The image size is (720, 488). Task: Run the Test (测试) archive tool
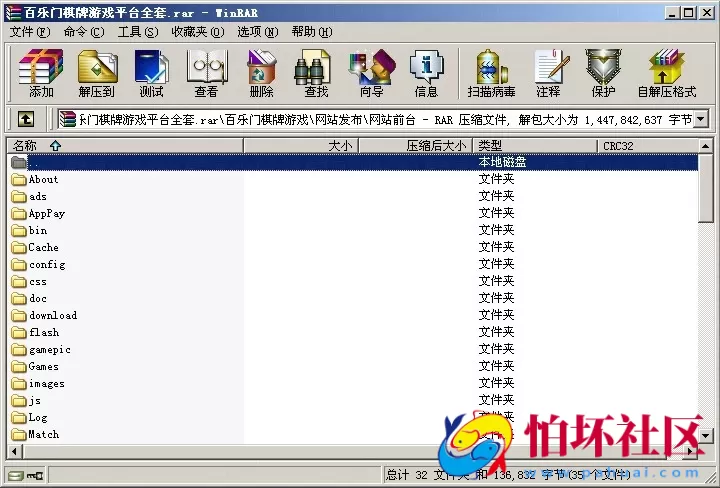[152, 73]
